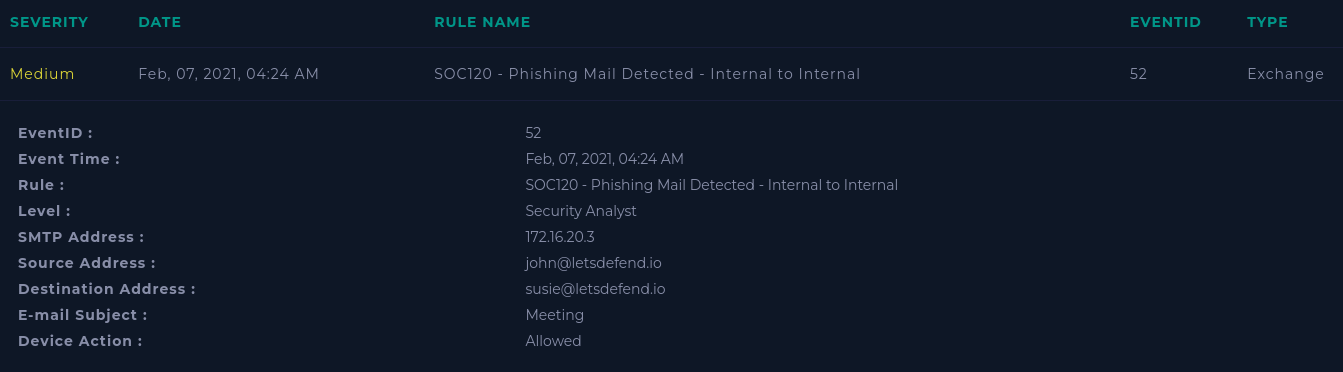1343x372 pixels.
Task: Click the Device Action value Allowed
Action: 553,341
